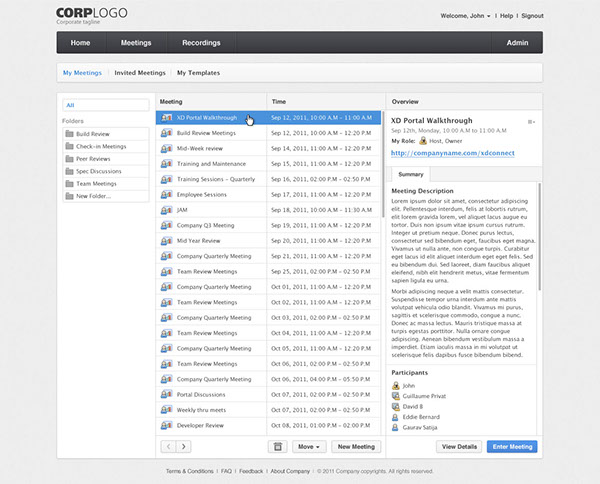
Task: Click participant icon for Gaurav Satija
Action: pos(396,427)
